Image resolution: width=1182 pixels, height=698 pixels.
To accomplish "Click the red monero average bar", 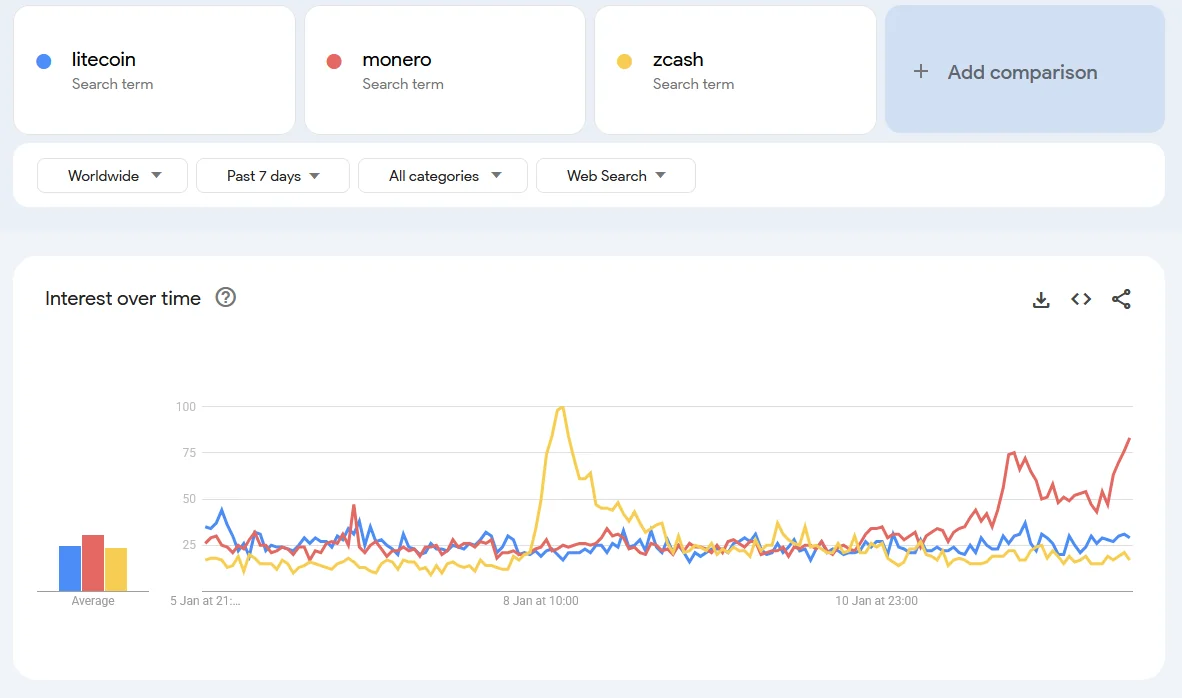I will 93,563.
